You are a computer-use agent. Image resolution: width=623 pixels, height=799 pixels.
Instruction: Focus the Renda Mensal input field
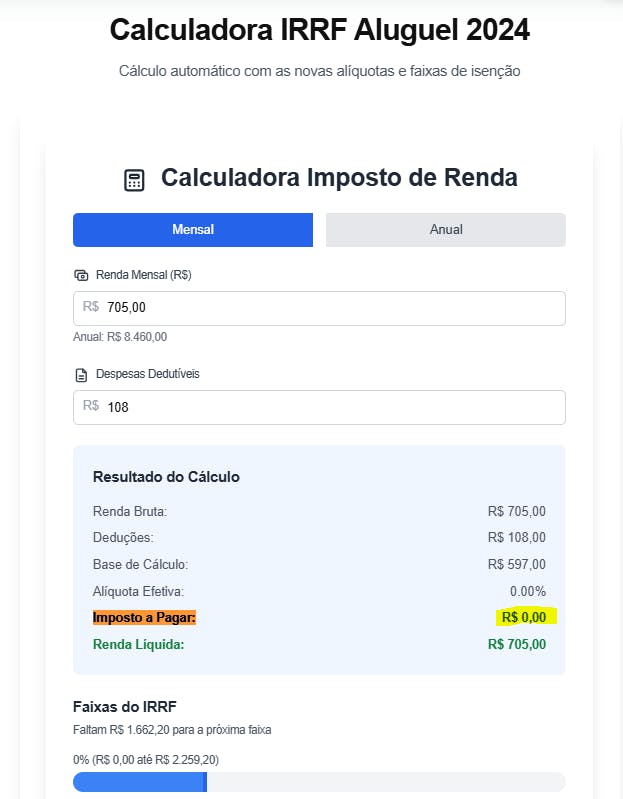pyautogui.click(x=330, y=308)
